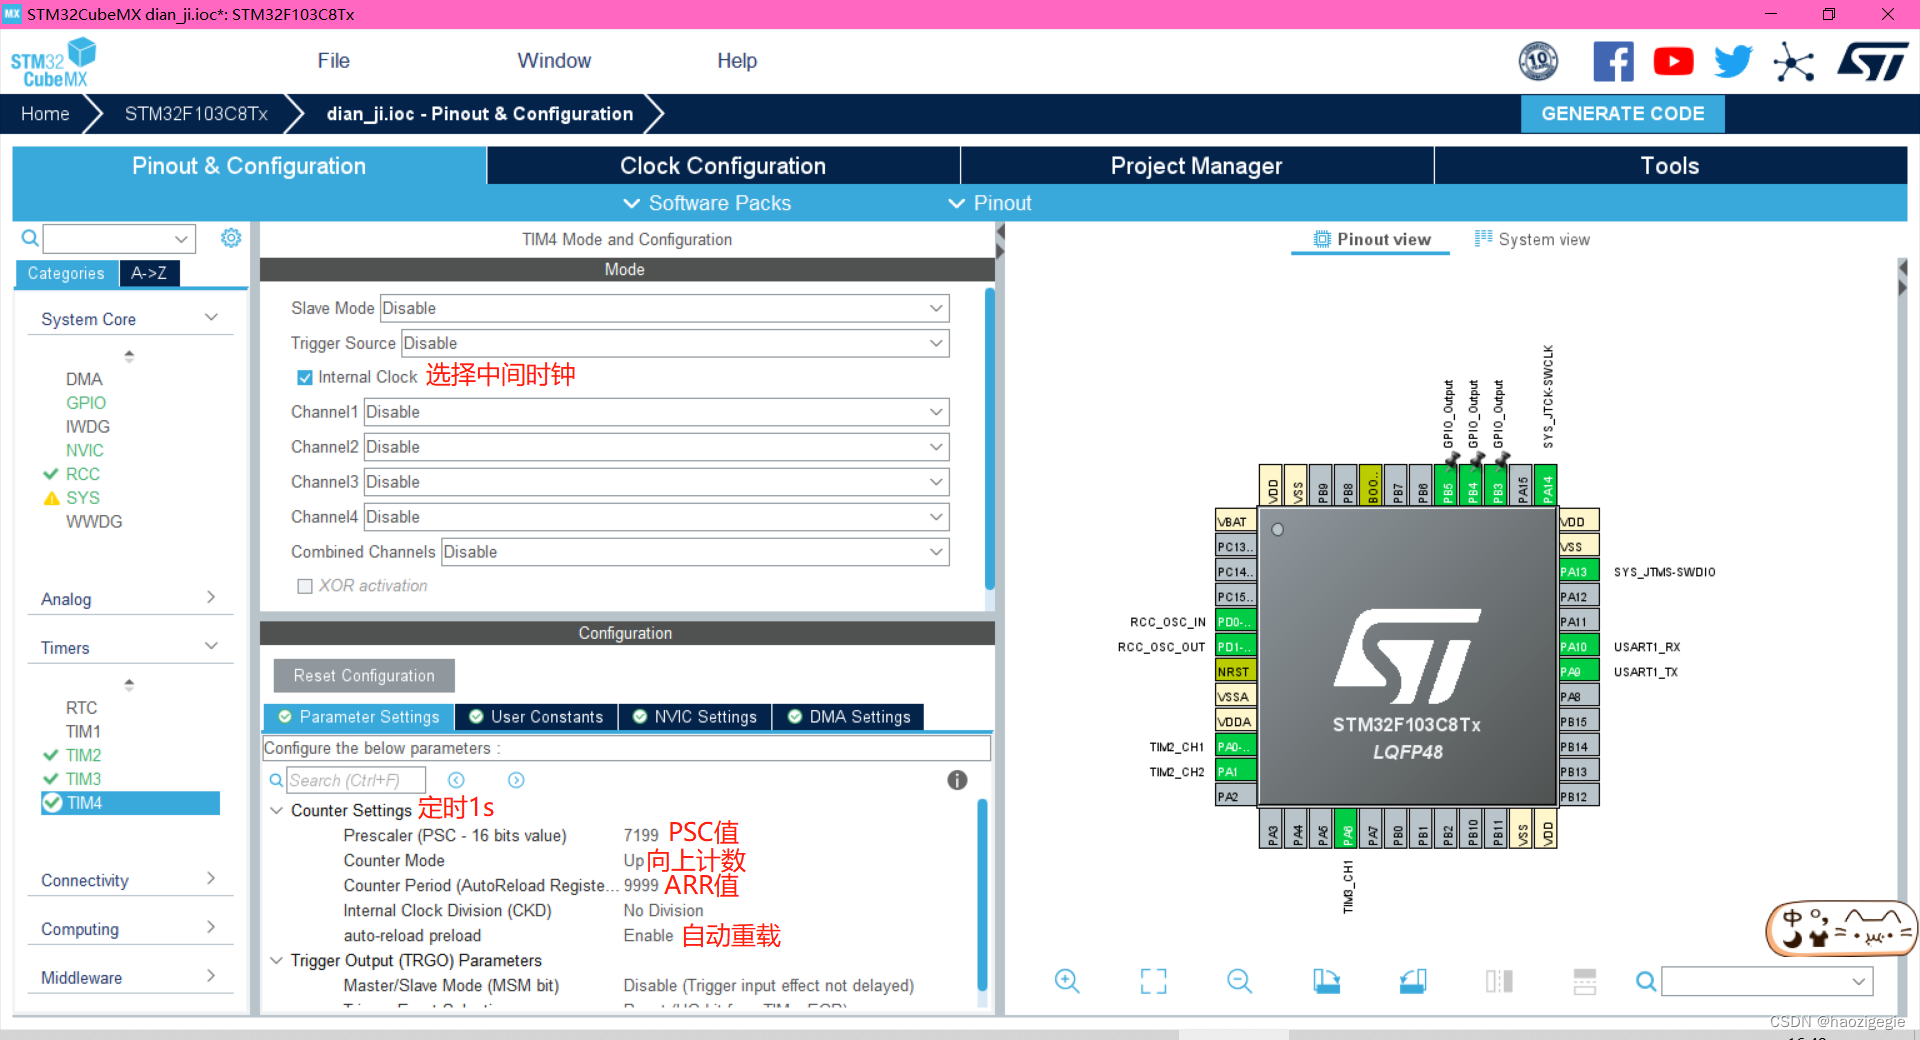Open the YouTube link icon
Screen dimensions: 1920x1040
pos(1673,62)
